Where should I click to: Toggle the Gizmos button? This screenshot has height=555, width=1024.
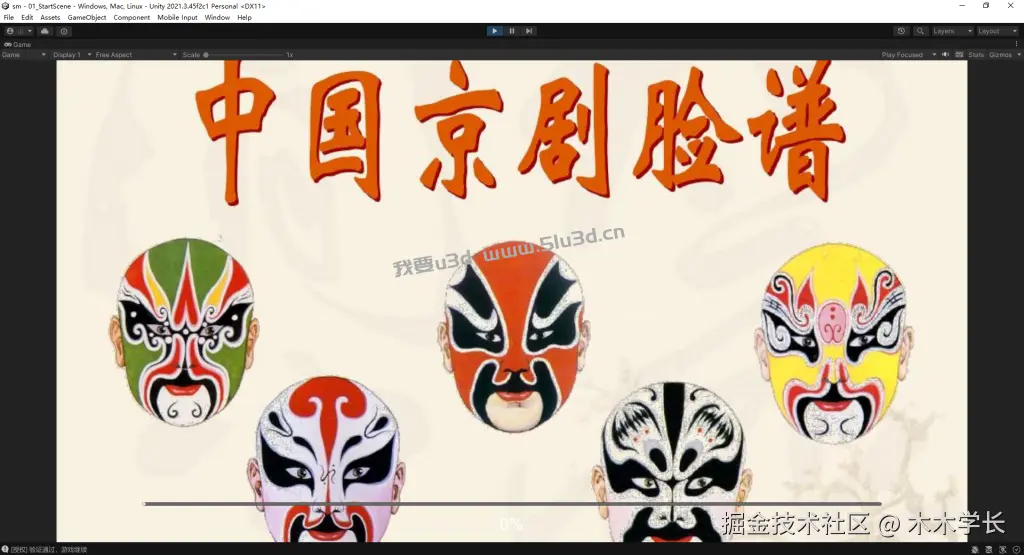coord(1000,55)
